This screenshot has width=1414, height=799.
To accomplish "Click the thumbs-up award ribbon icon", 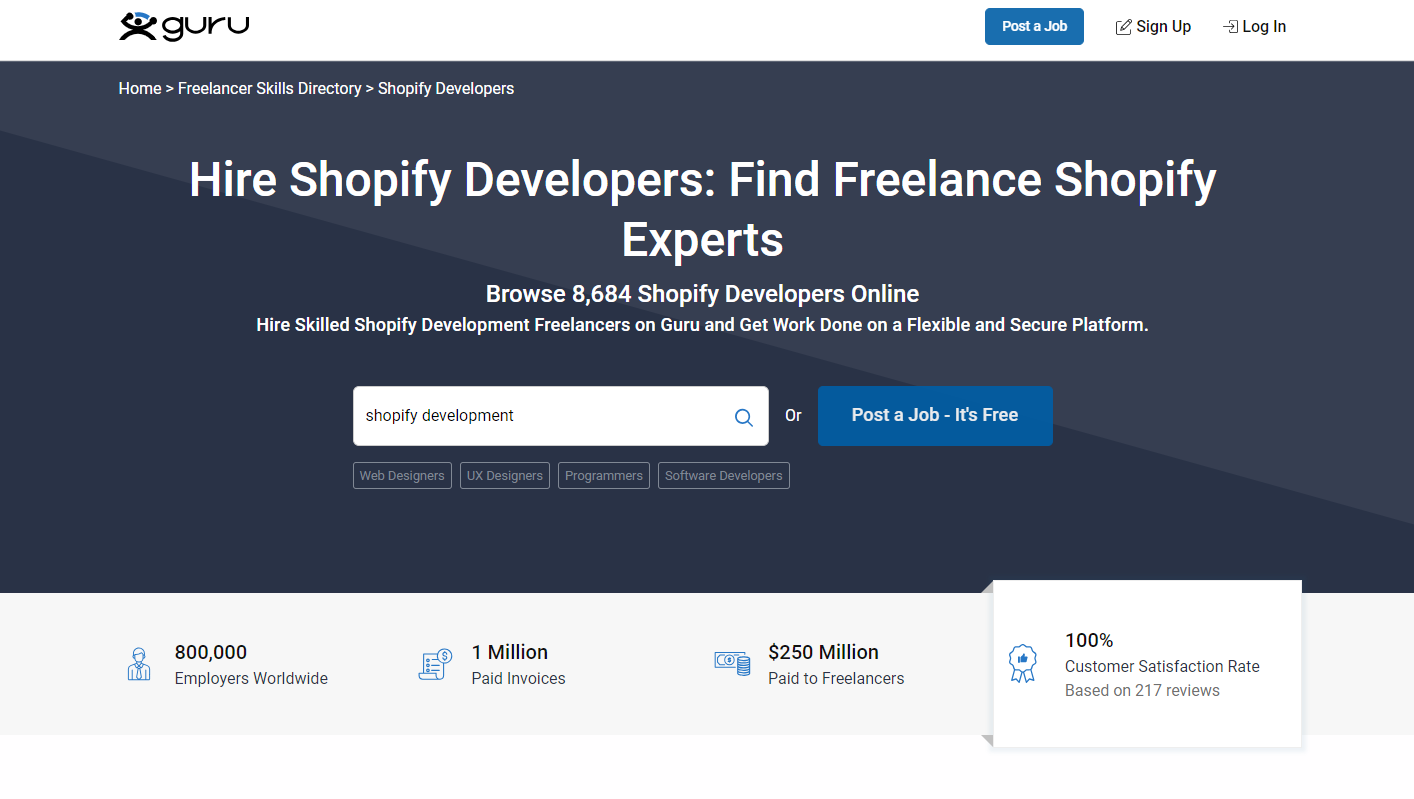I will click(1022, 663).
